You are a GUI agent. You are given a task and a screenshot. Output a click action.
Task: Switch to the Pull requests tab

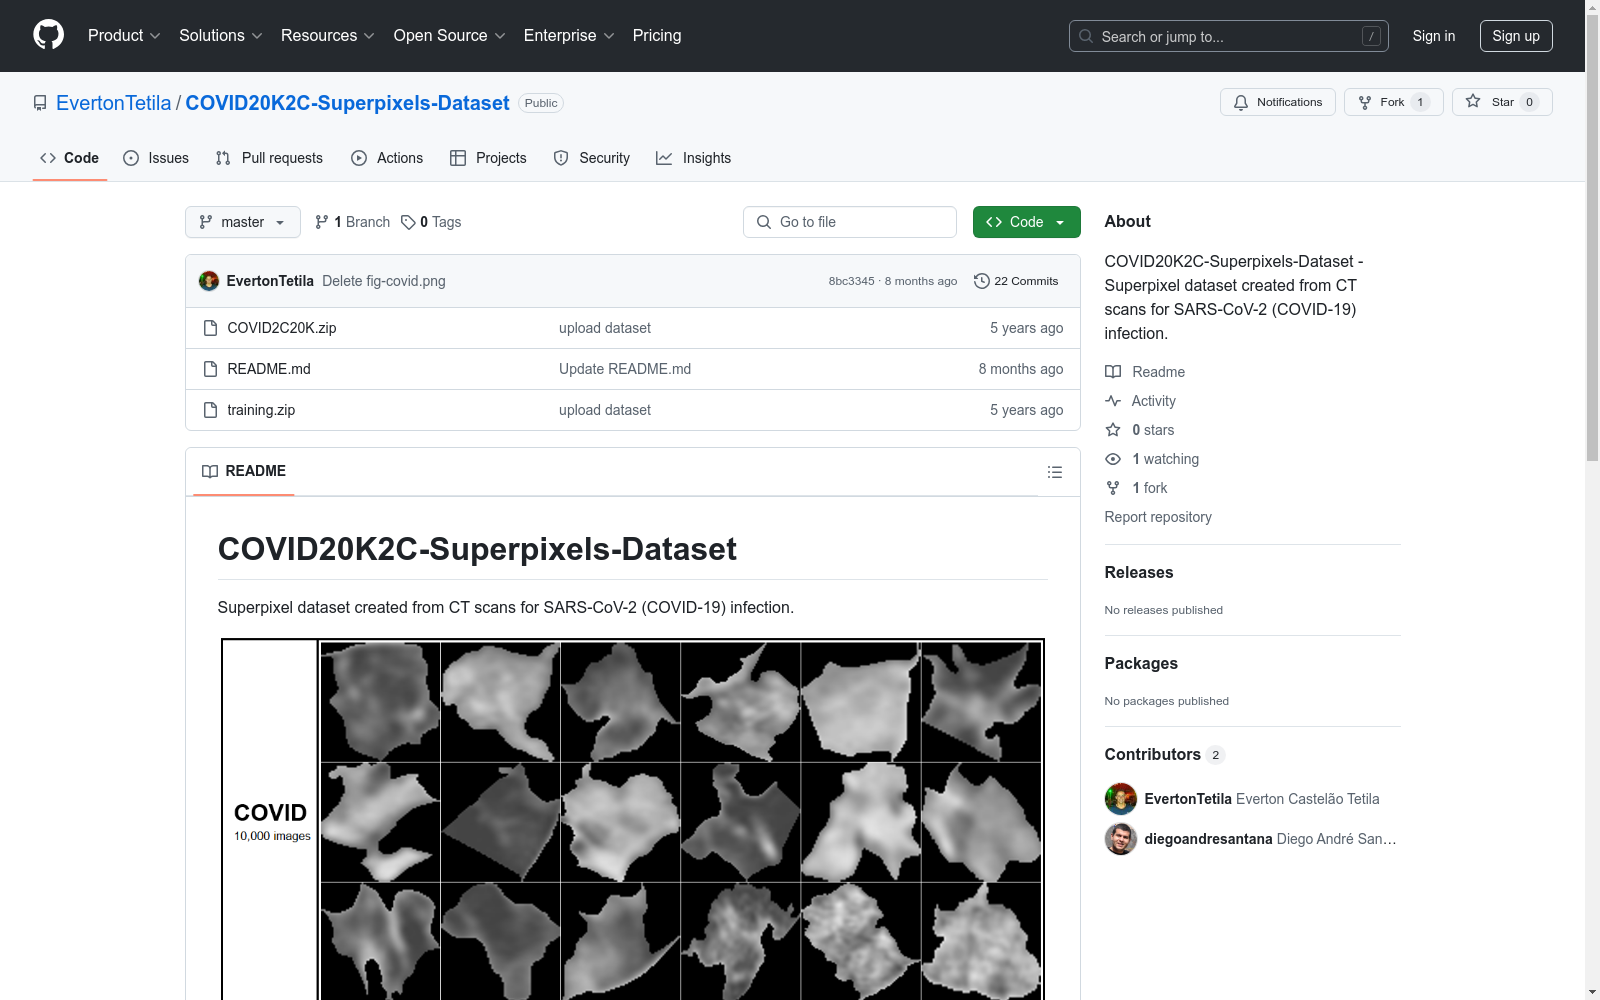[x=269, y=158]
